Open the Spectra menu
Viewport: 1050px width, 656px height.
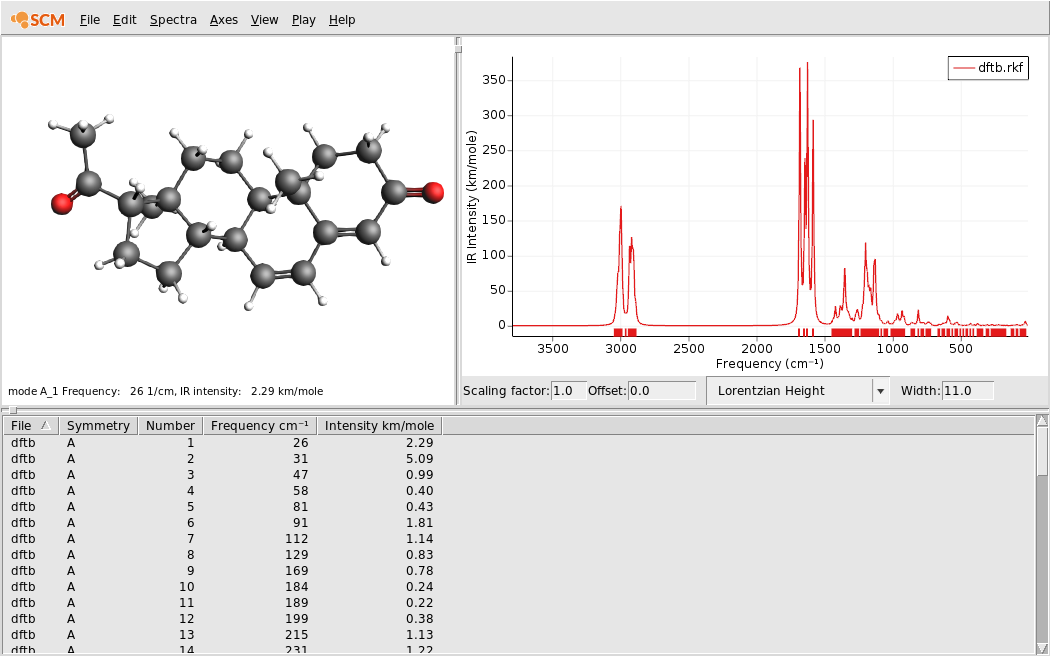point(173,20)
